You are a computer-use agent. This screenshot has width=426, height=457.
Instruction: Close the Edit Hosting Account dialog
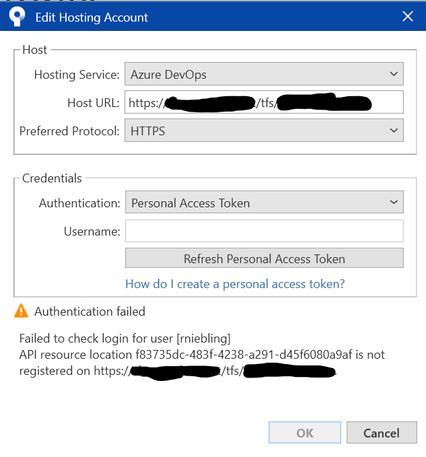pos(408,16)
